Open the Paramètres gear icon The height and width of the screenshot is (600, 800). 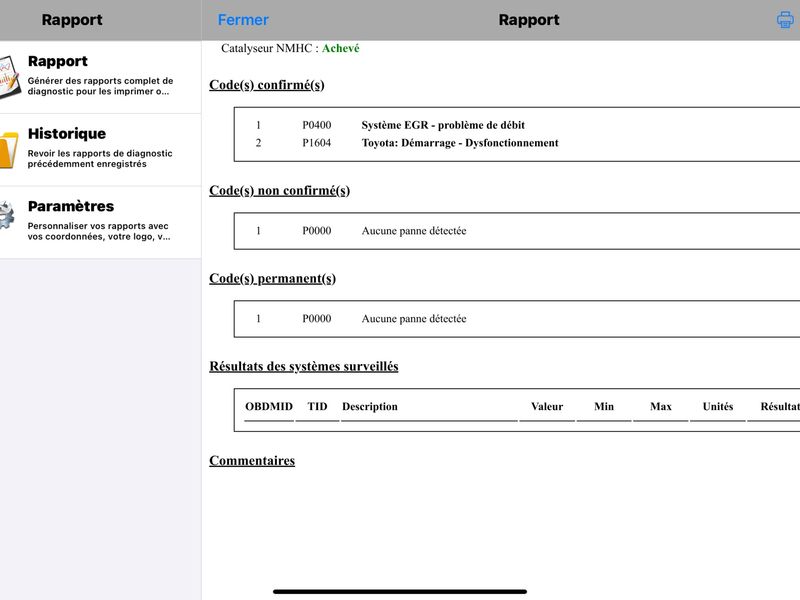point(7,215)
